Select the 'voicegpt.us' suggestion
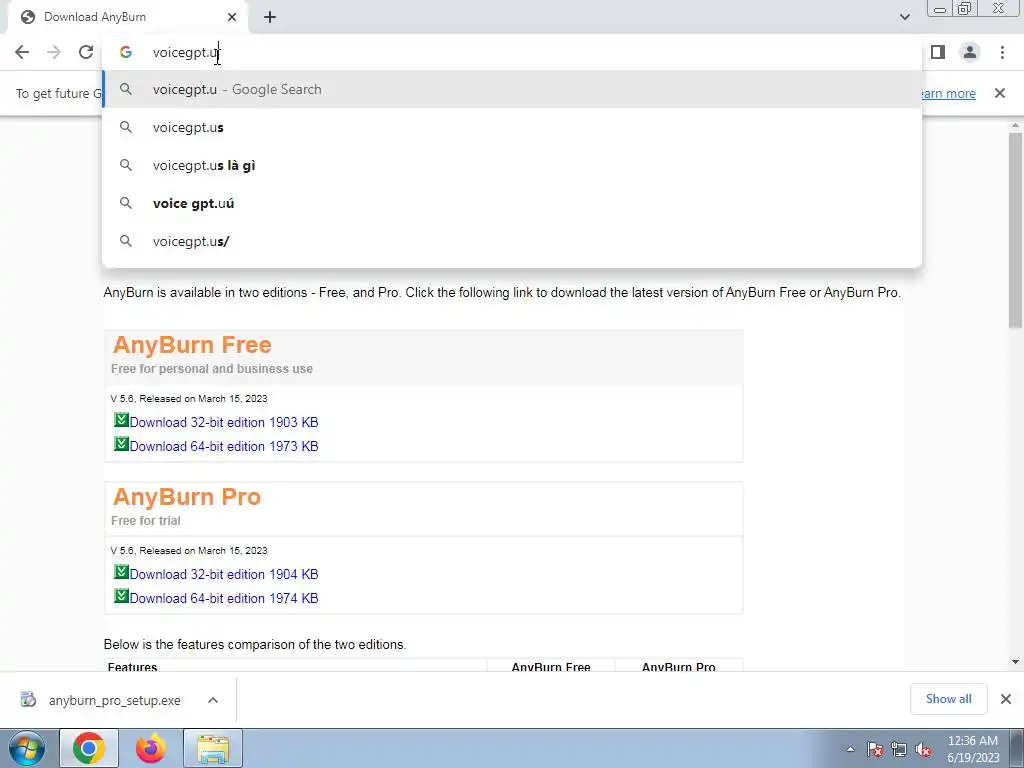The width and height of the screenshot is (1024, 768). tap(512, 127)
